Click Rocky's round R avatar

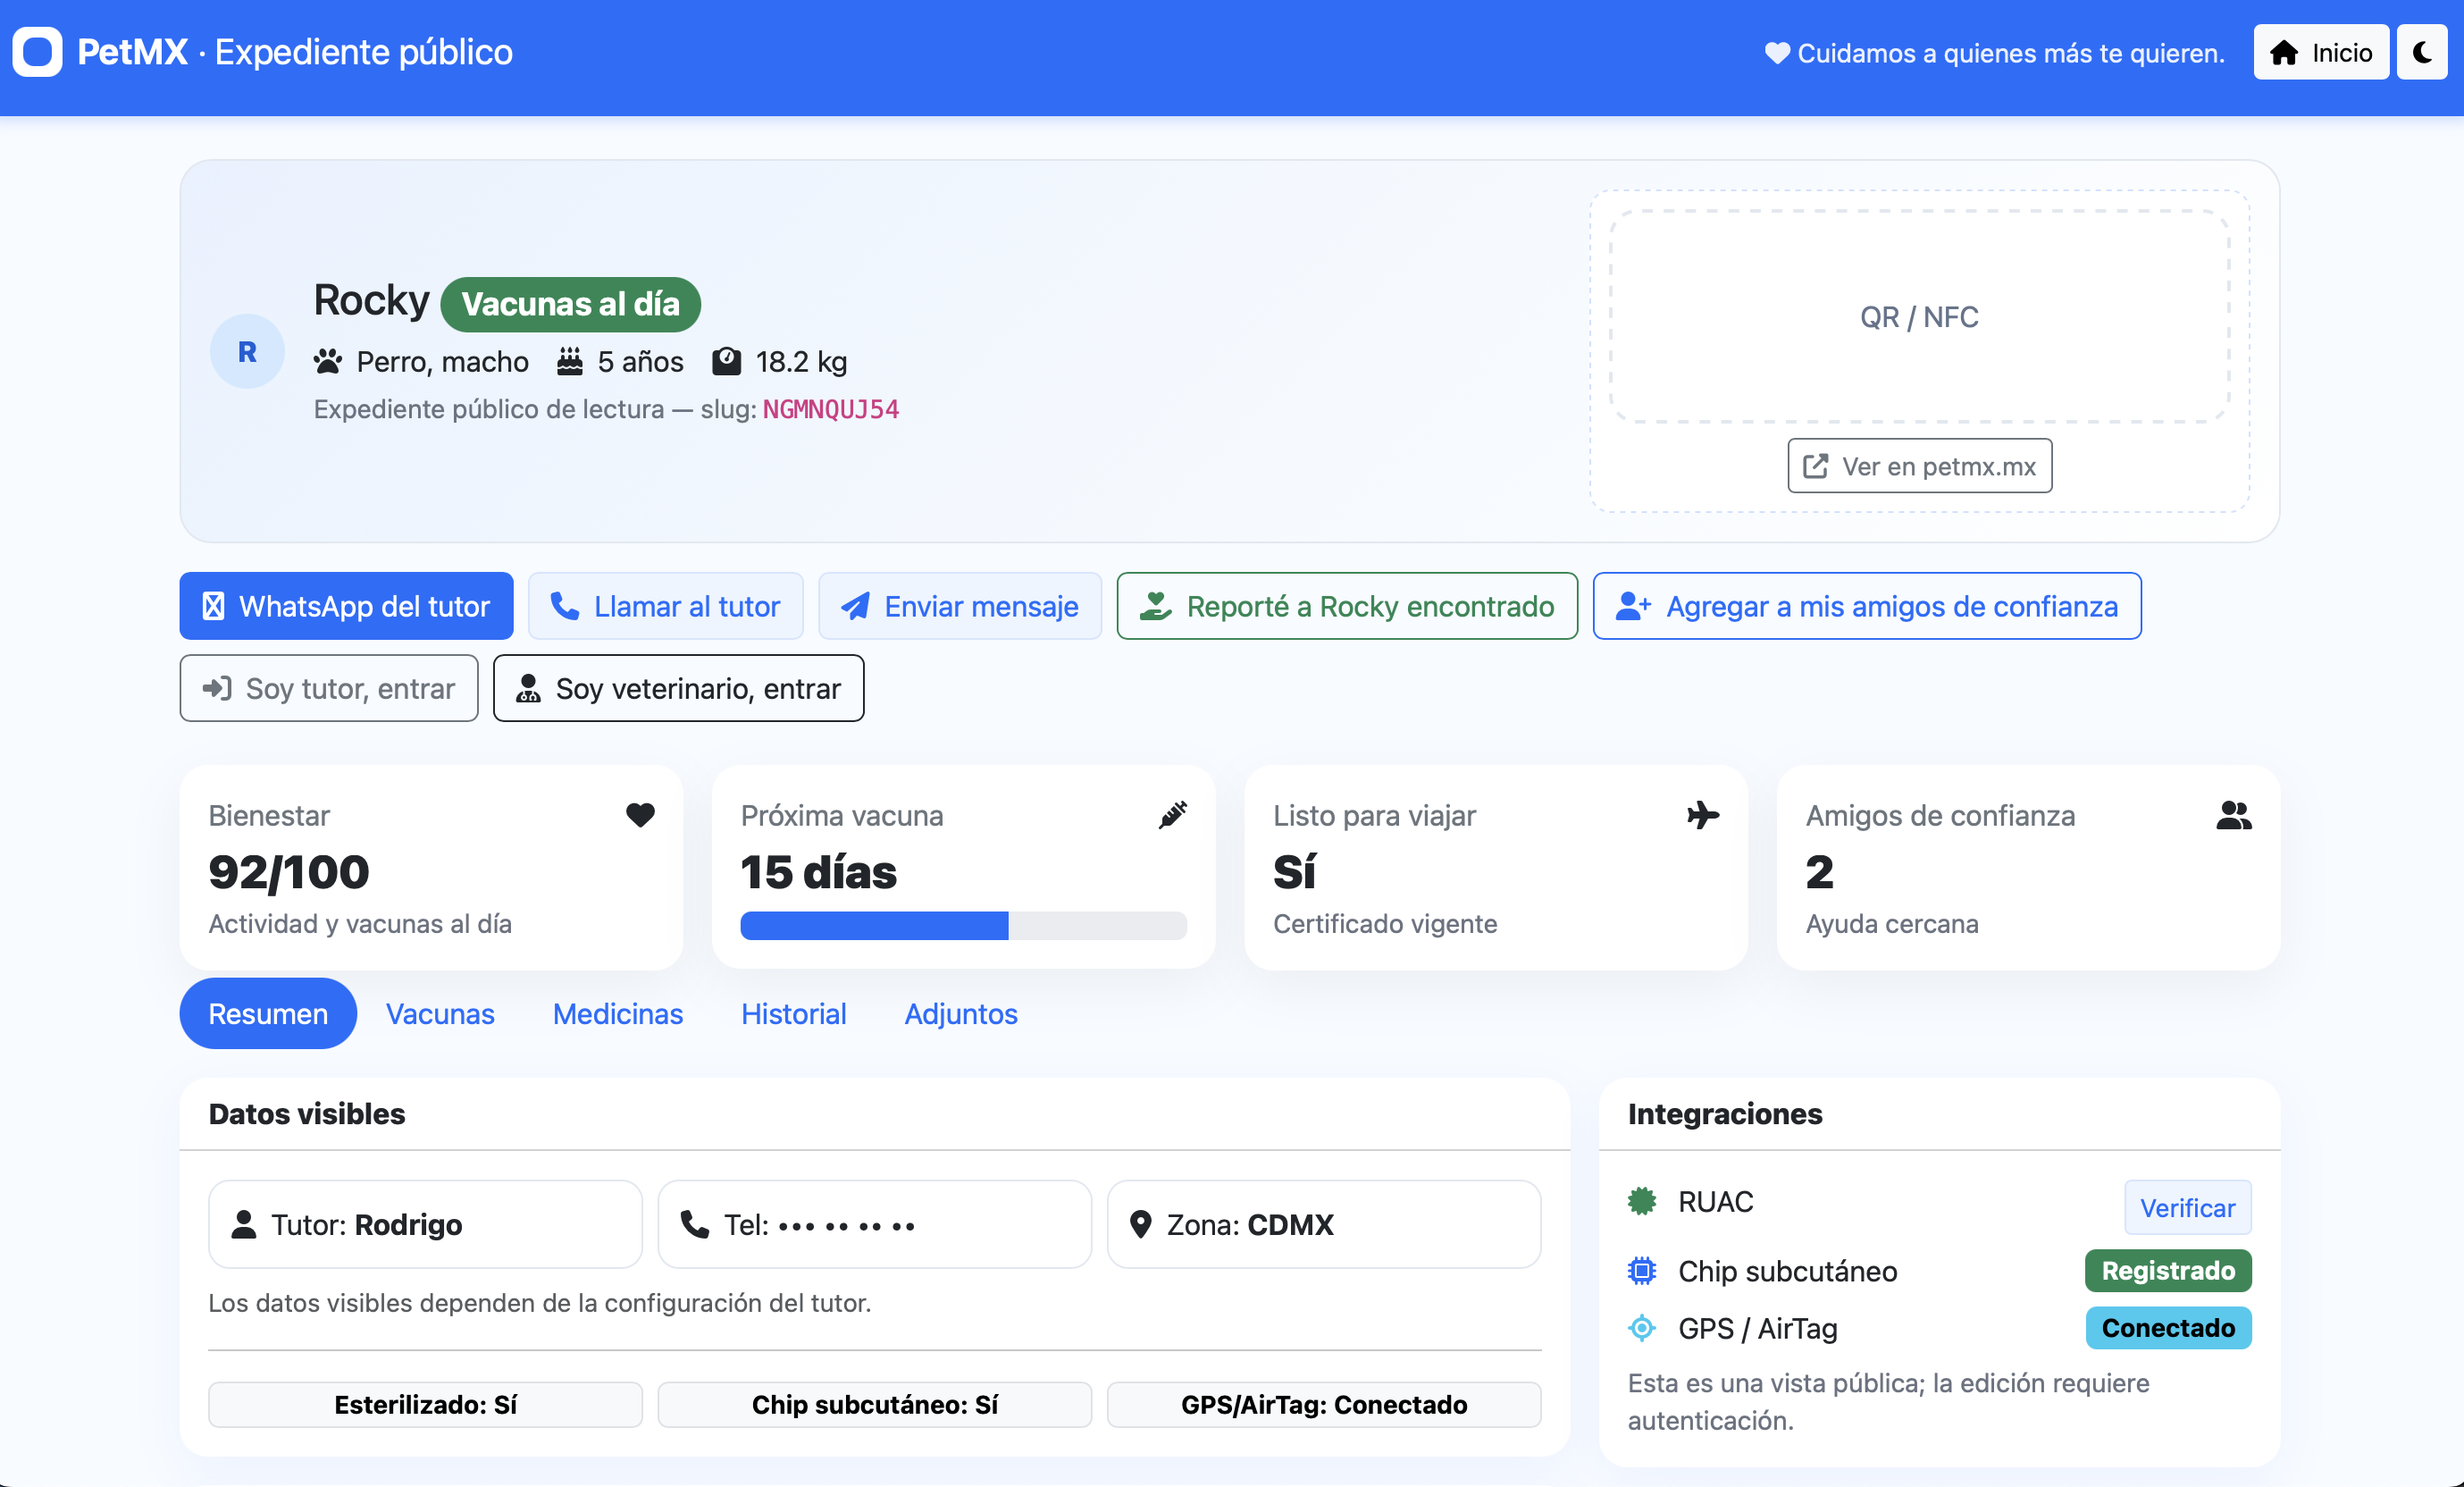click(x=247, y=351)
